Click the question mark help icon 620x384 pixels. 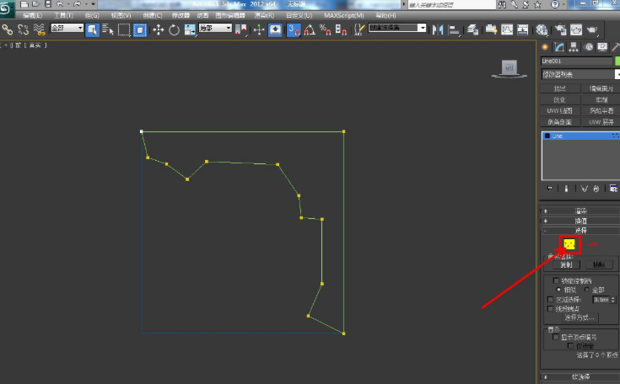pos(555,5)
